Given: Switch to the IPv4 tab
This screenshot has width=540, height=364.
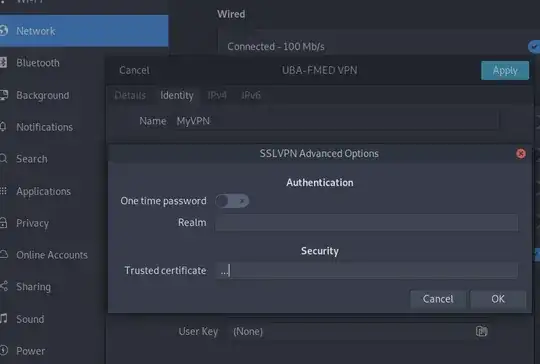Looking at the screenshot, I should coord(217,95).
